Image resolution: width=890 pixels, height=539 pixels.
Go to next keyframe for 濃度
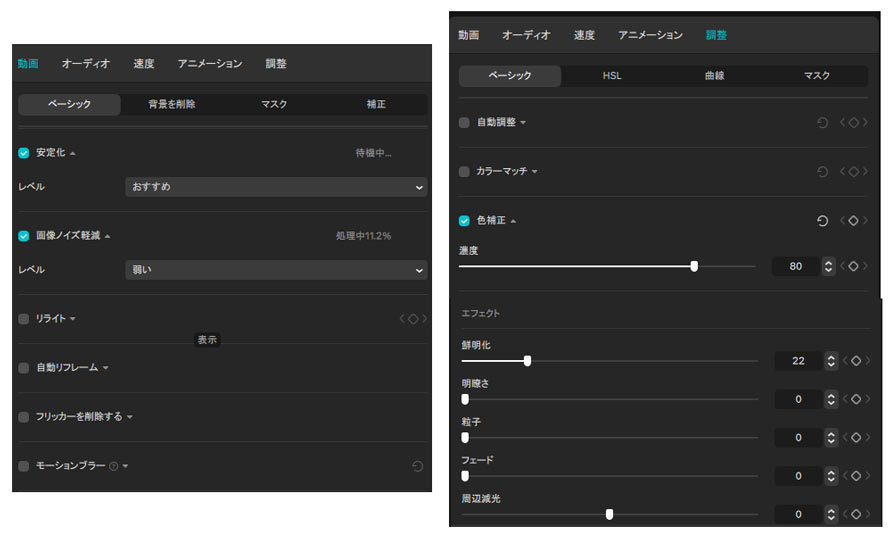click(865, 266)
